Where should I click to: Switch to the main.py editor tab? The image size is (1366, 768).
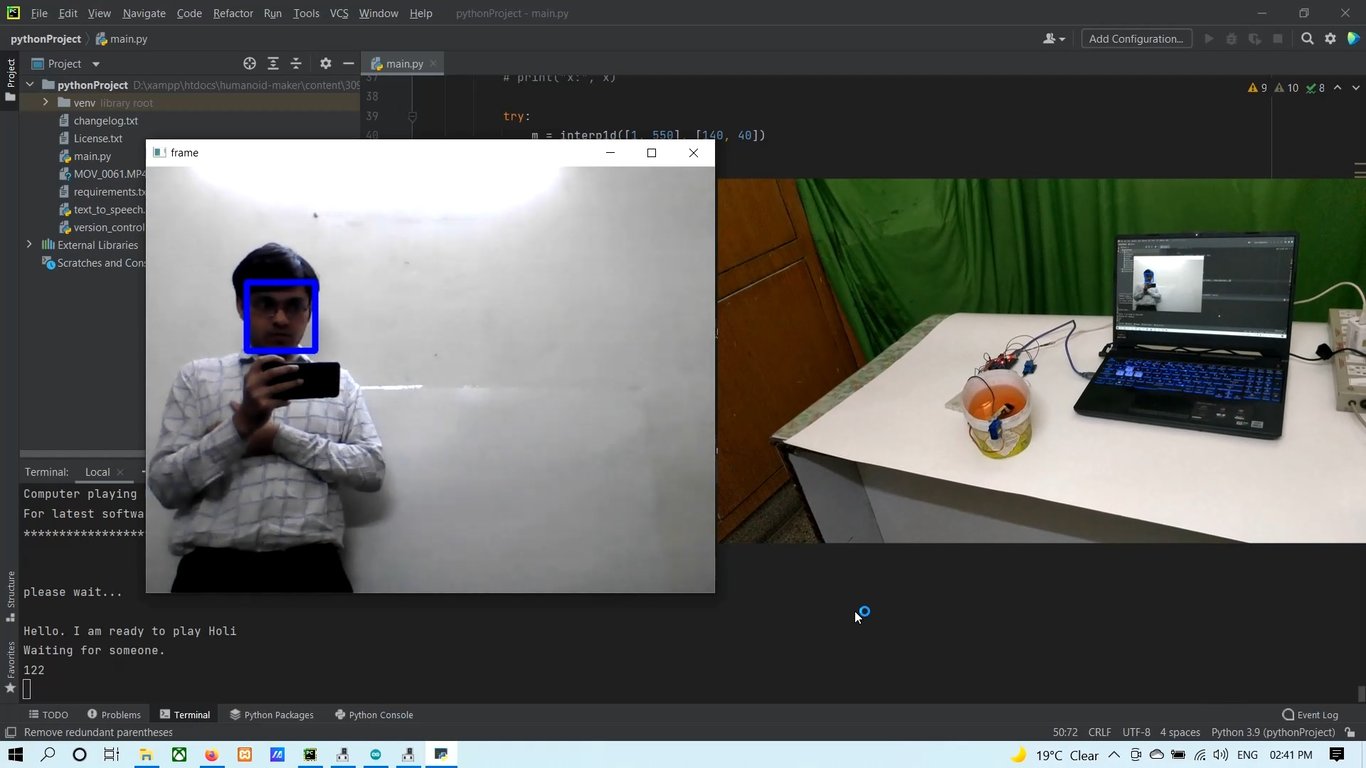(404, 63)
